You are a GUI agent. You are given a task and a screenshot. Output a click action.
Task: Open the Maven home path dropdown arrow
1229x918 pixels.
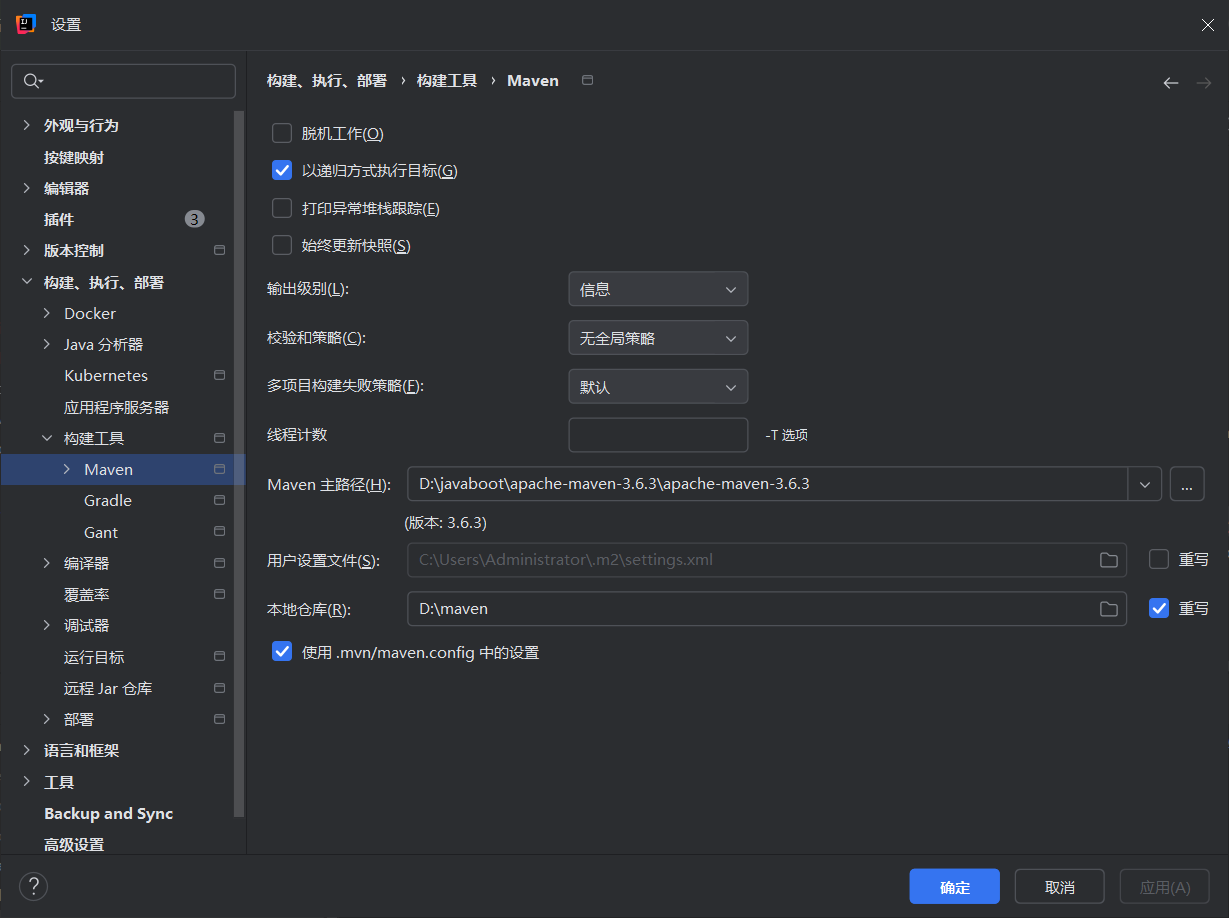(x=1145, y=484)
